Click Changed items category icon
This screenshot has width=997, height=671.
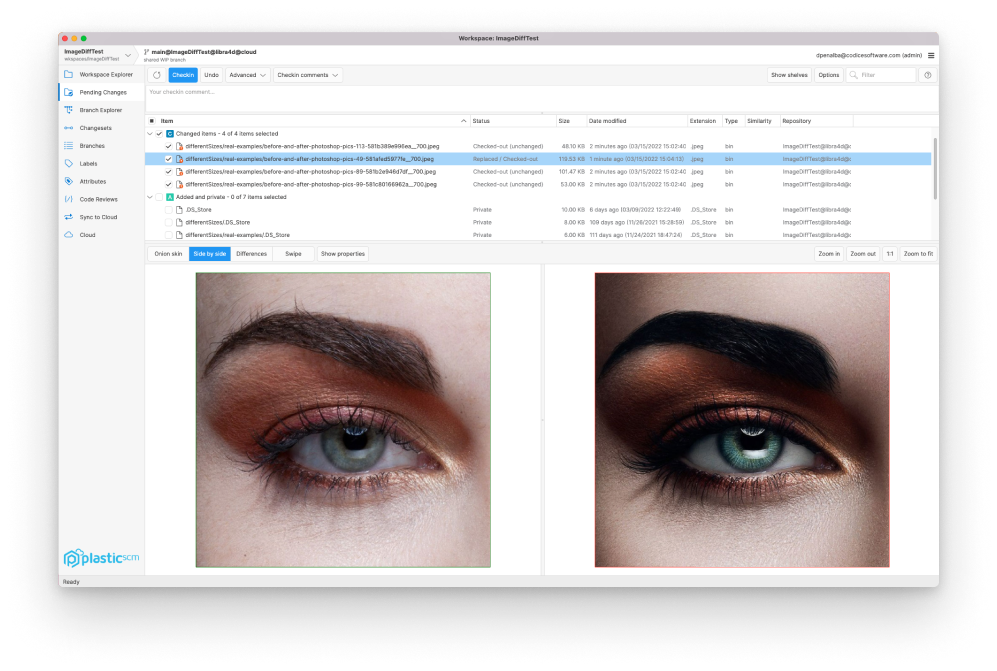coord(170,134)
